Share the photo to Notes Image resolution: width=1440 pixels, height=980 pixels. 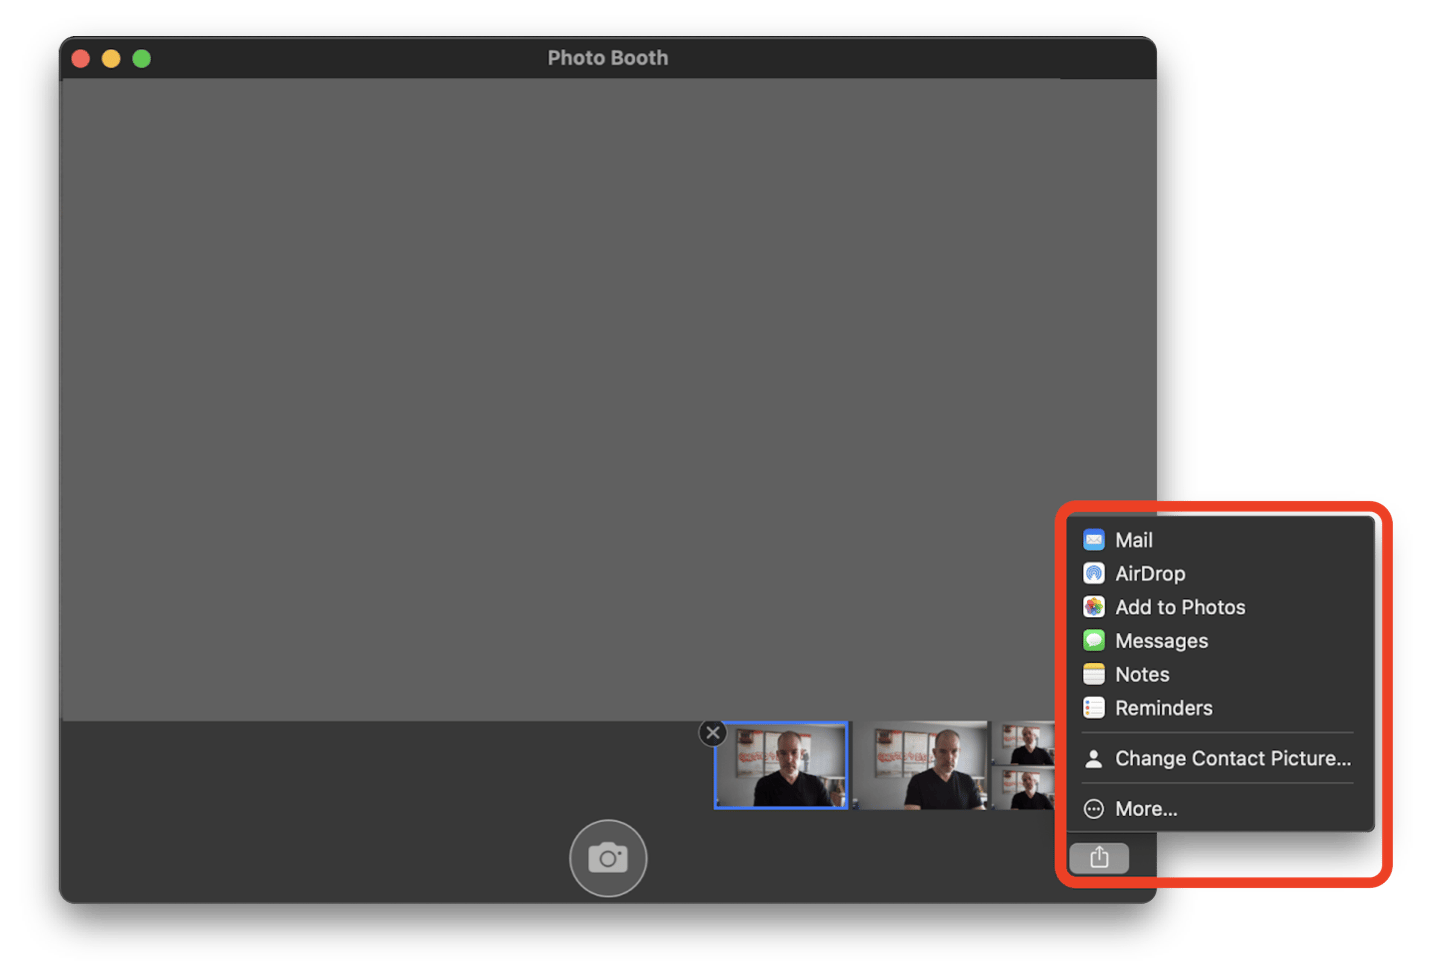coord(1219,674)
